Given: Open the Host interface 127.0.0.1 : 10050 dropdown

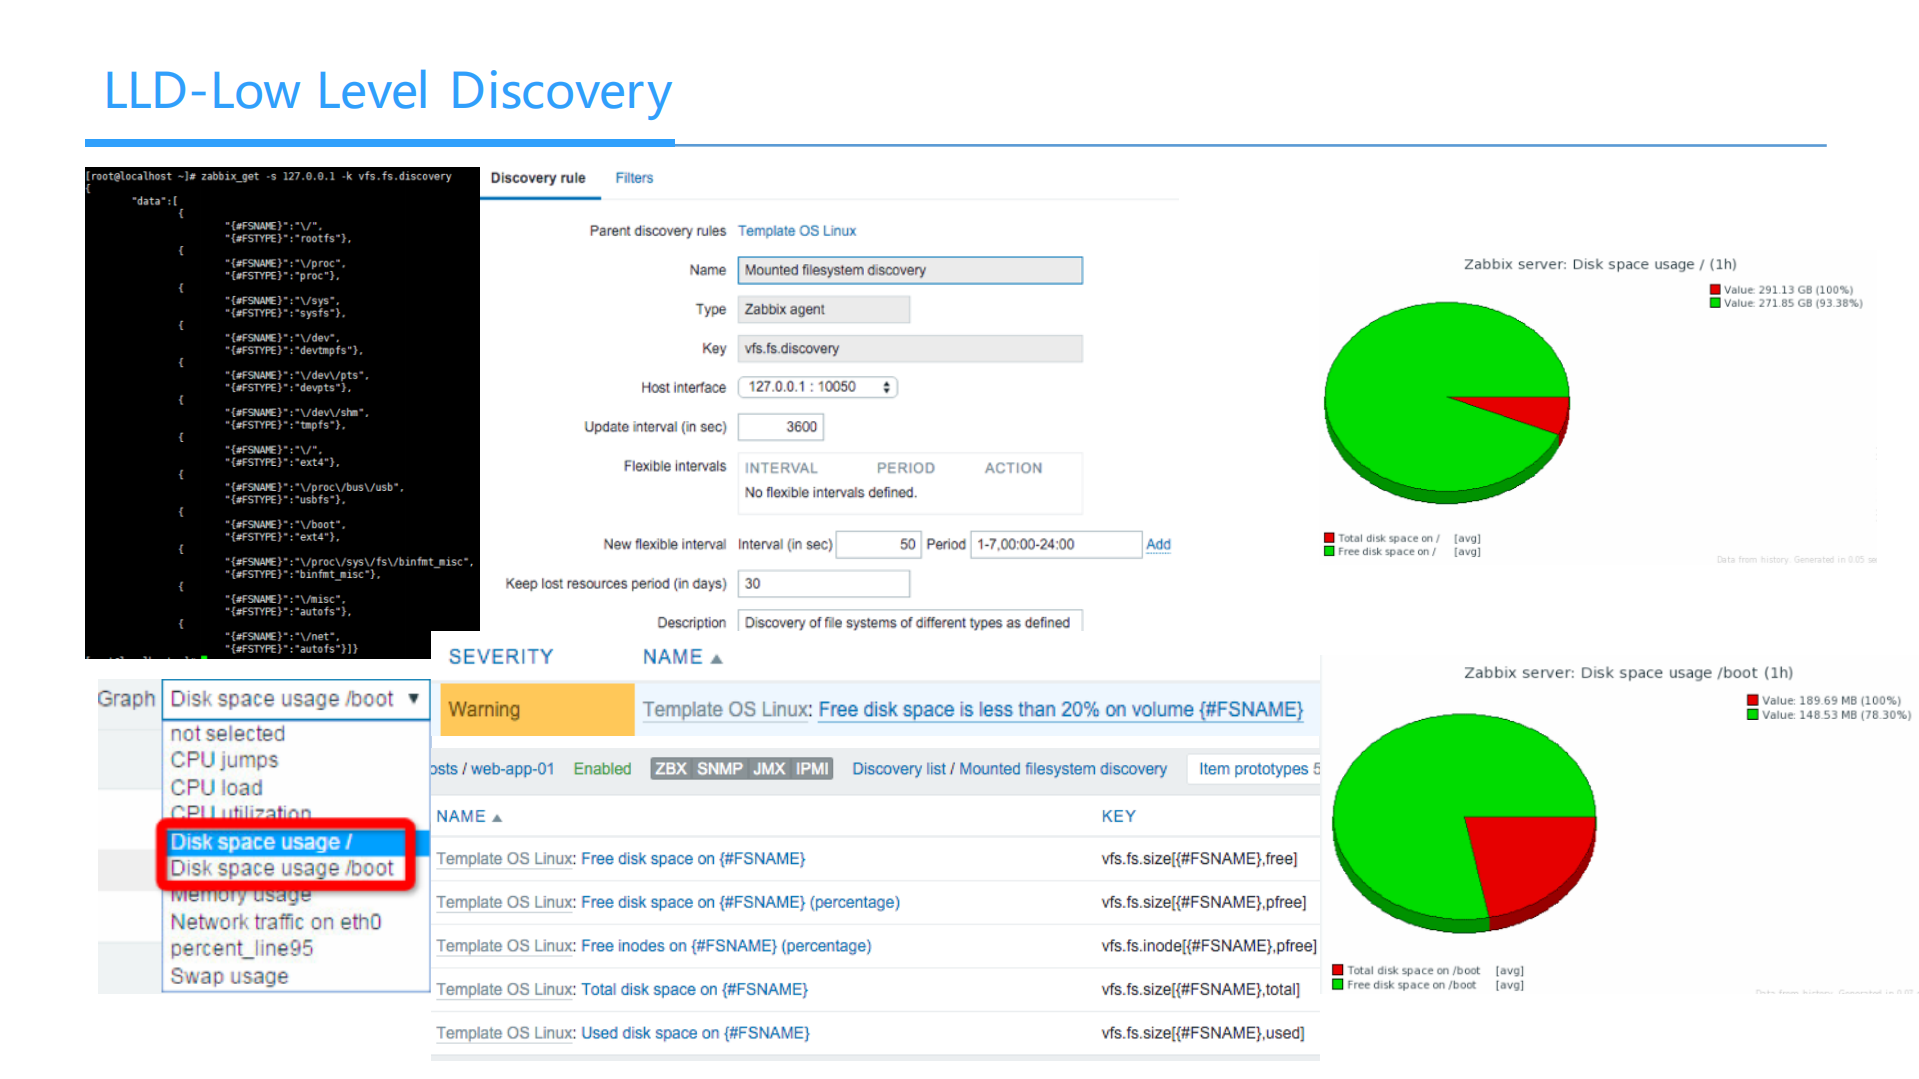Looking at the screenshot, I should pos(817,387).
